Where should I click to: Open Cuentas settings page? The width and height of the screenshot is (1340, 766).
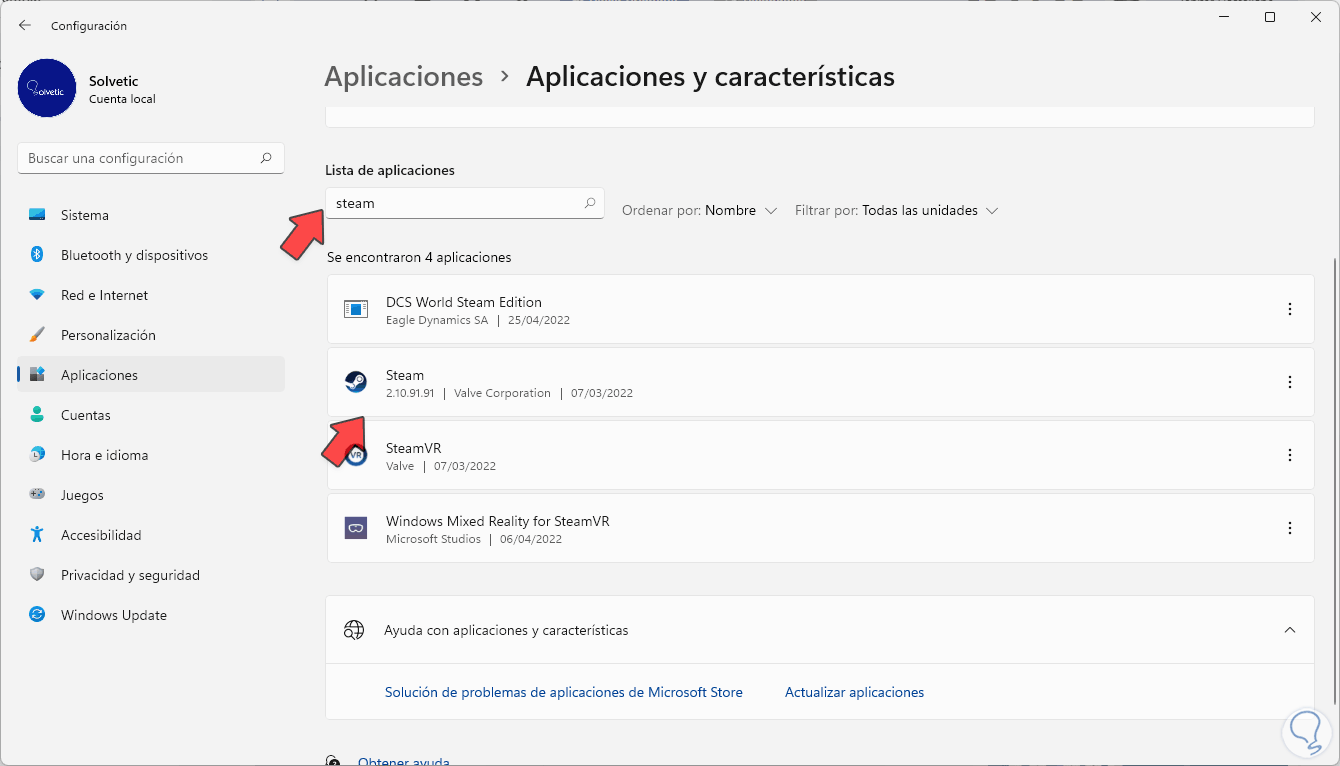(151, 415)
